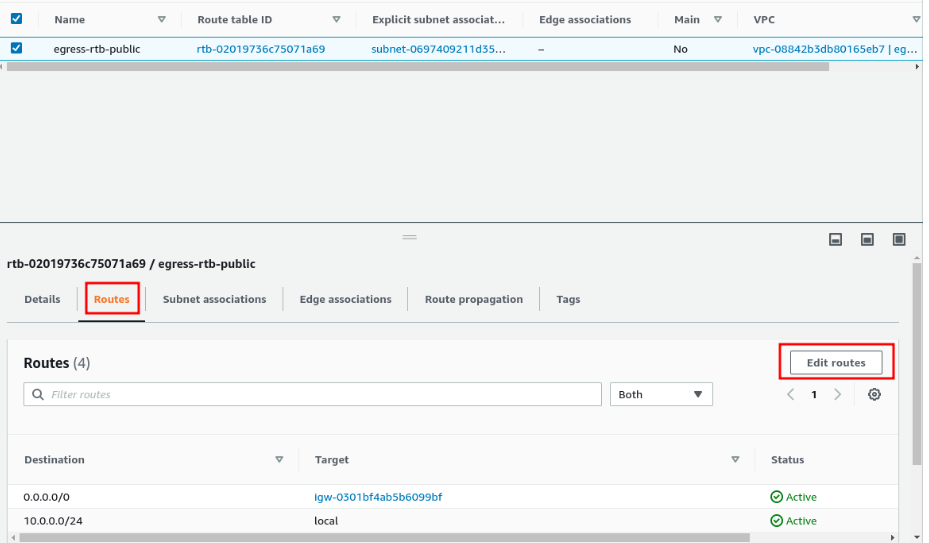
Task: Click Active status icon for 0.0.0.0/0 route
Action: click(x=776, y=497)
